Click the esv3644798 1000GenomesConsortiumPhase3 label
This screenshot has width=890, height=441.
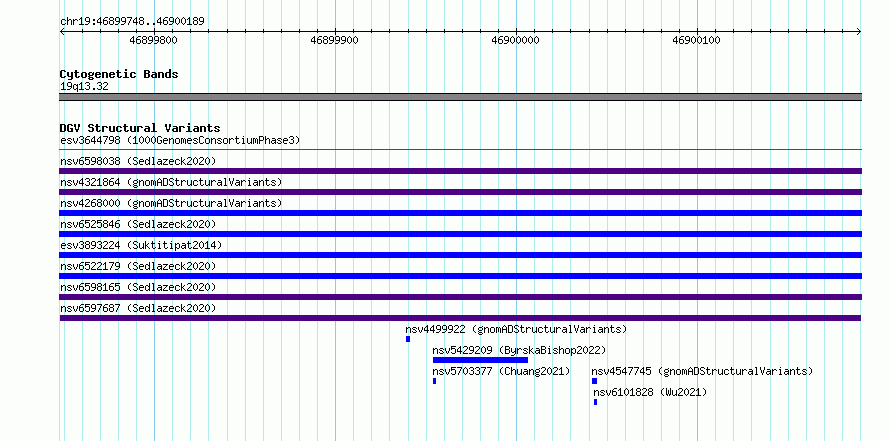coord(180,140)
